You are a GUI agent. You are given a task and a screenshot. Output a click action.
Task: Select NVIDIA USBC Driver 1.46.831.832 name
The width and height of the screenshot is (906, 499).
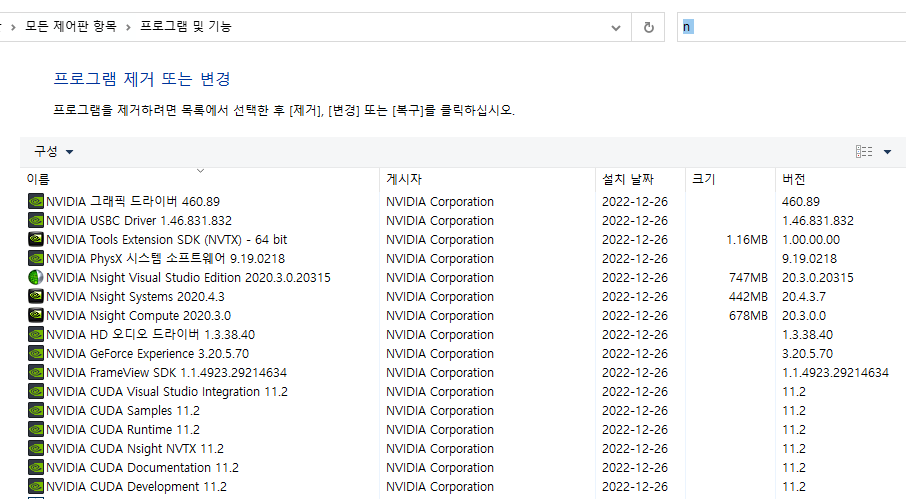point(139,221)
